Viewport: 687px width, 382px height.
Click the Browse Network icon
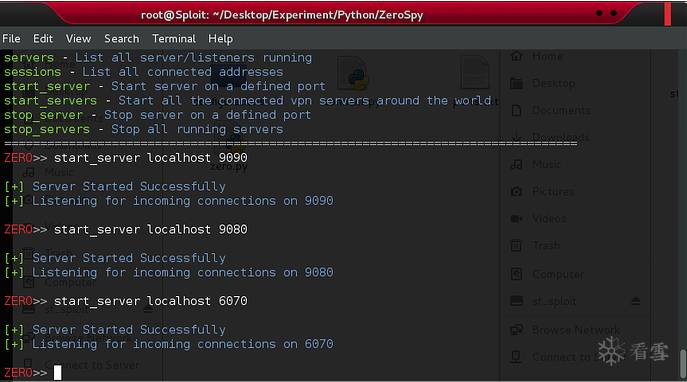coord(517,330)
